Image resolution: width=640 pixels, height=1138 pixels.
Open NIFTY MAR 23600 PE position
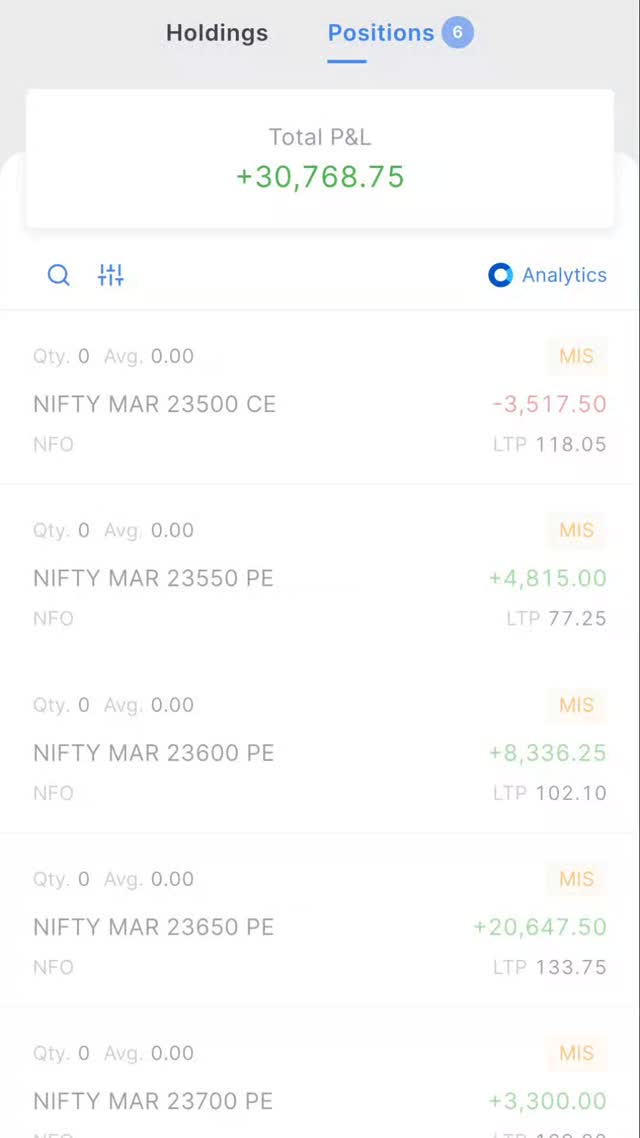[153, 753]
